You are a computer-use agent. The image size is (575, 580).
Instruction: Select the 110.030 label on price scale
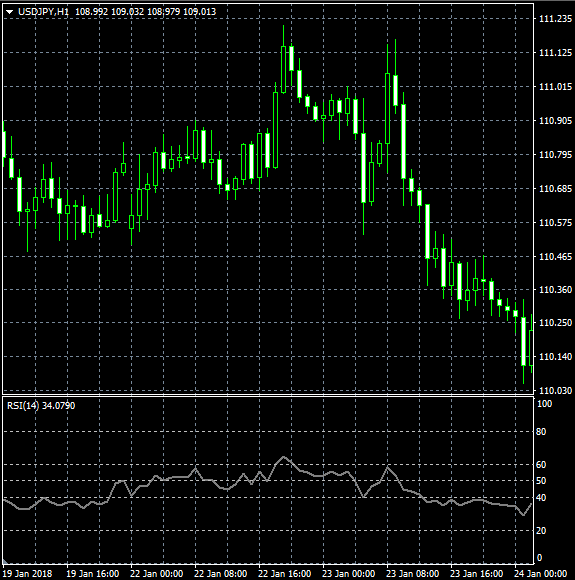555,390
